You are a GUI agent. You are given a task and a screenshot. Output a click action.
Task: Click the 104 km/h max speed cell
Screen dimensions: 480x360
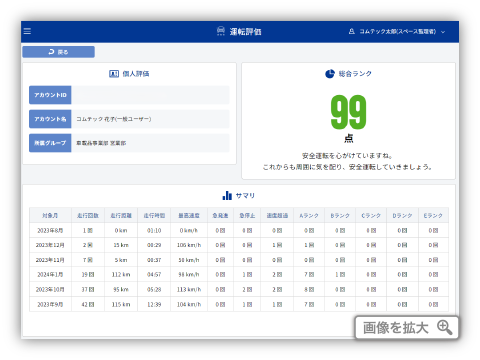coord(189,304)
